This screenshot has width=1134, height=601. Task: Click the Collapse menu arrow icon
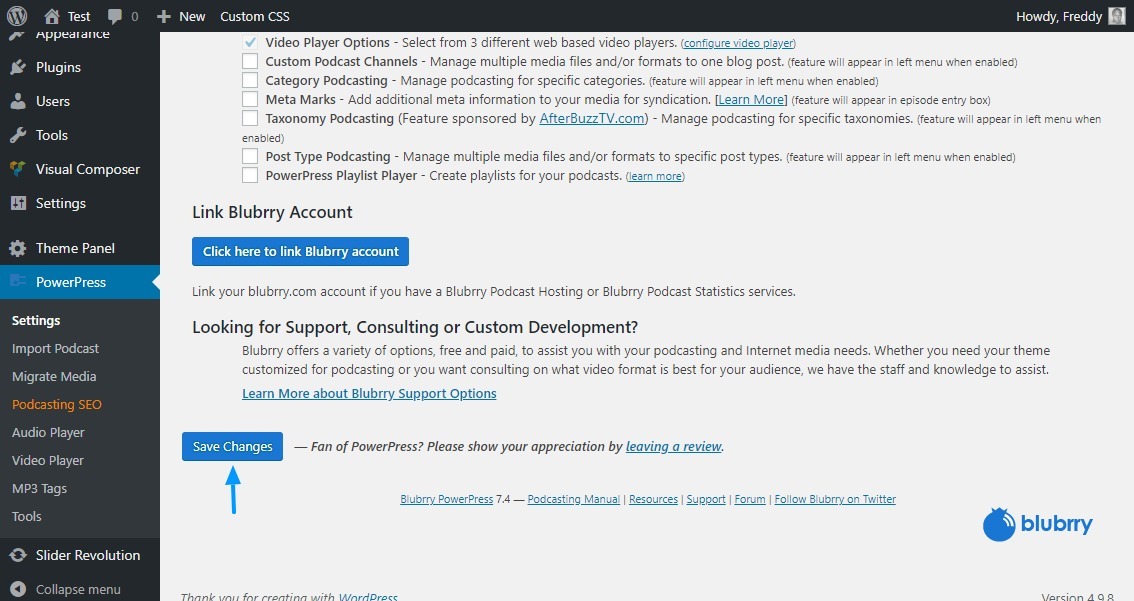coord(18,589)
